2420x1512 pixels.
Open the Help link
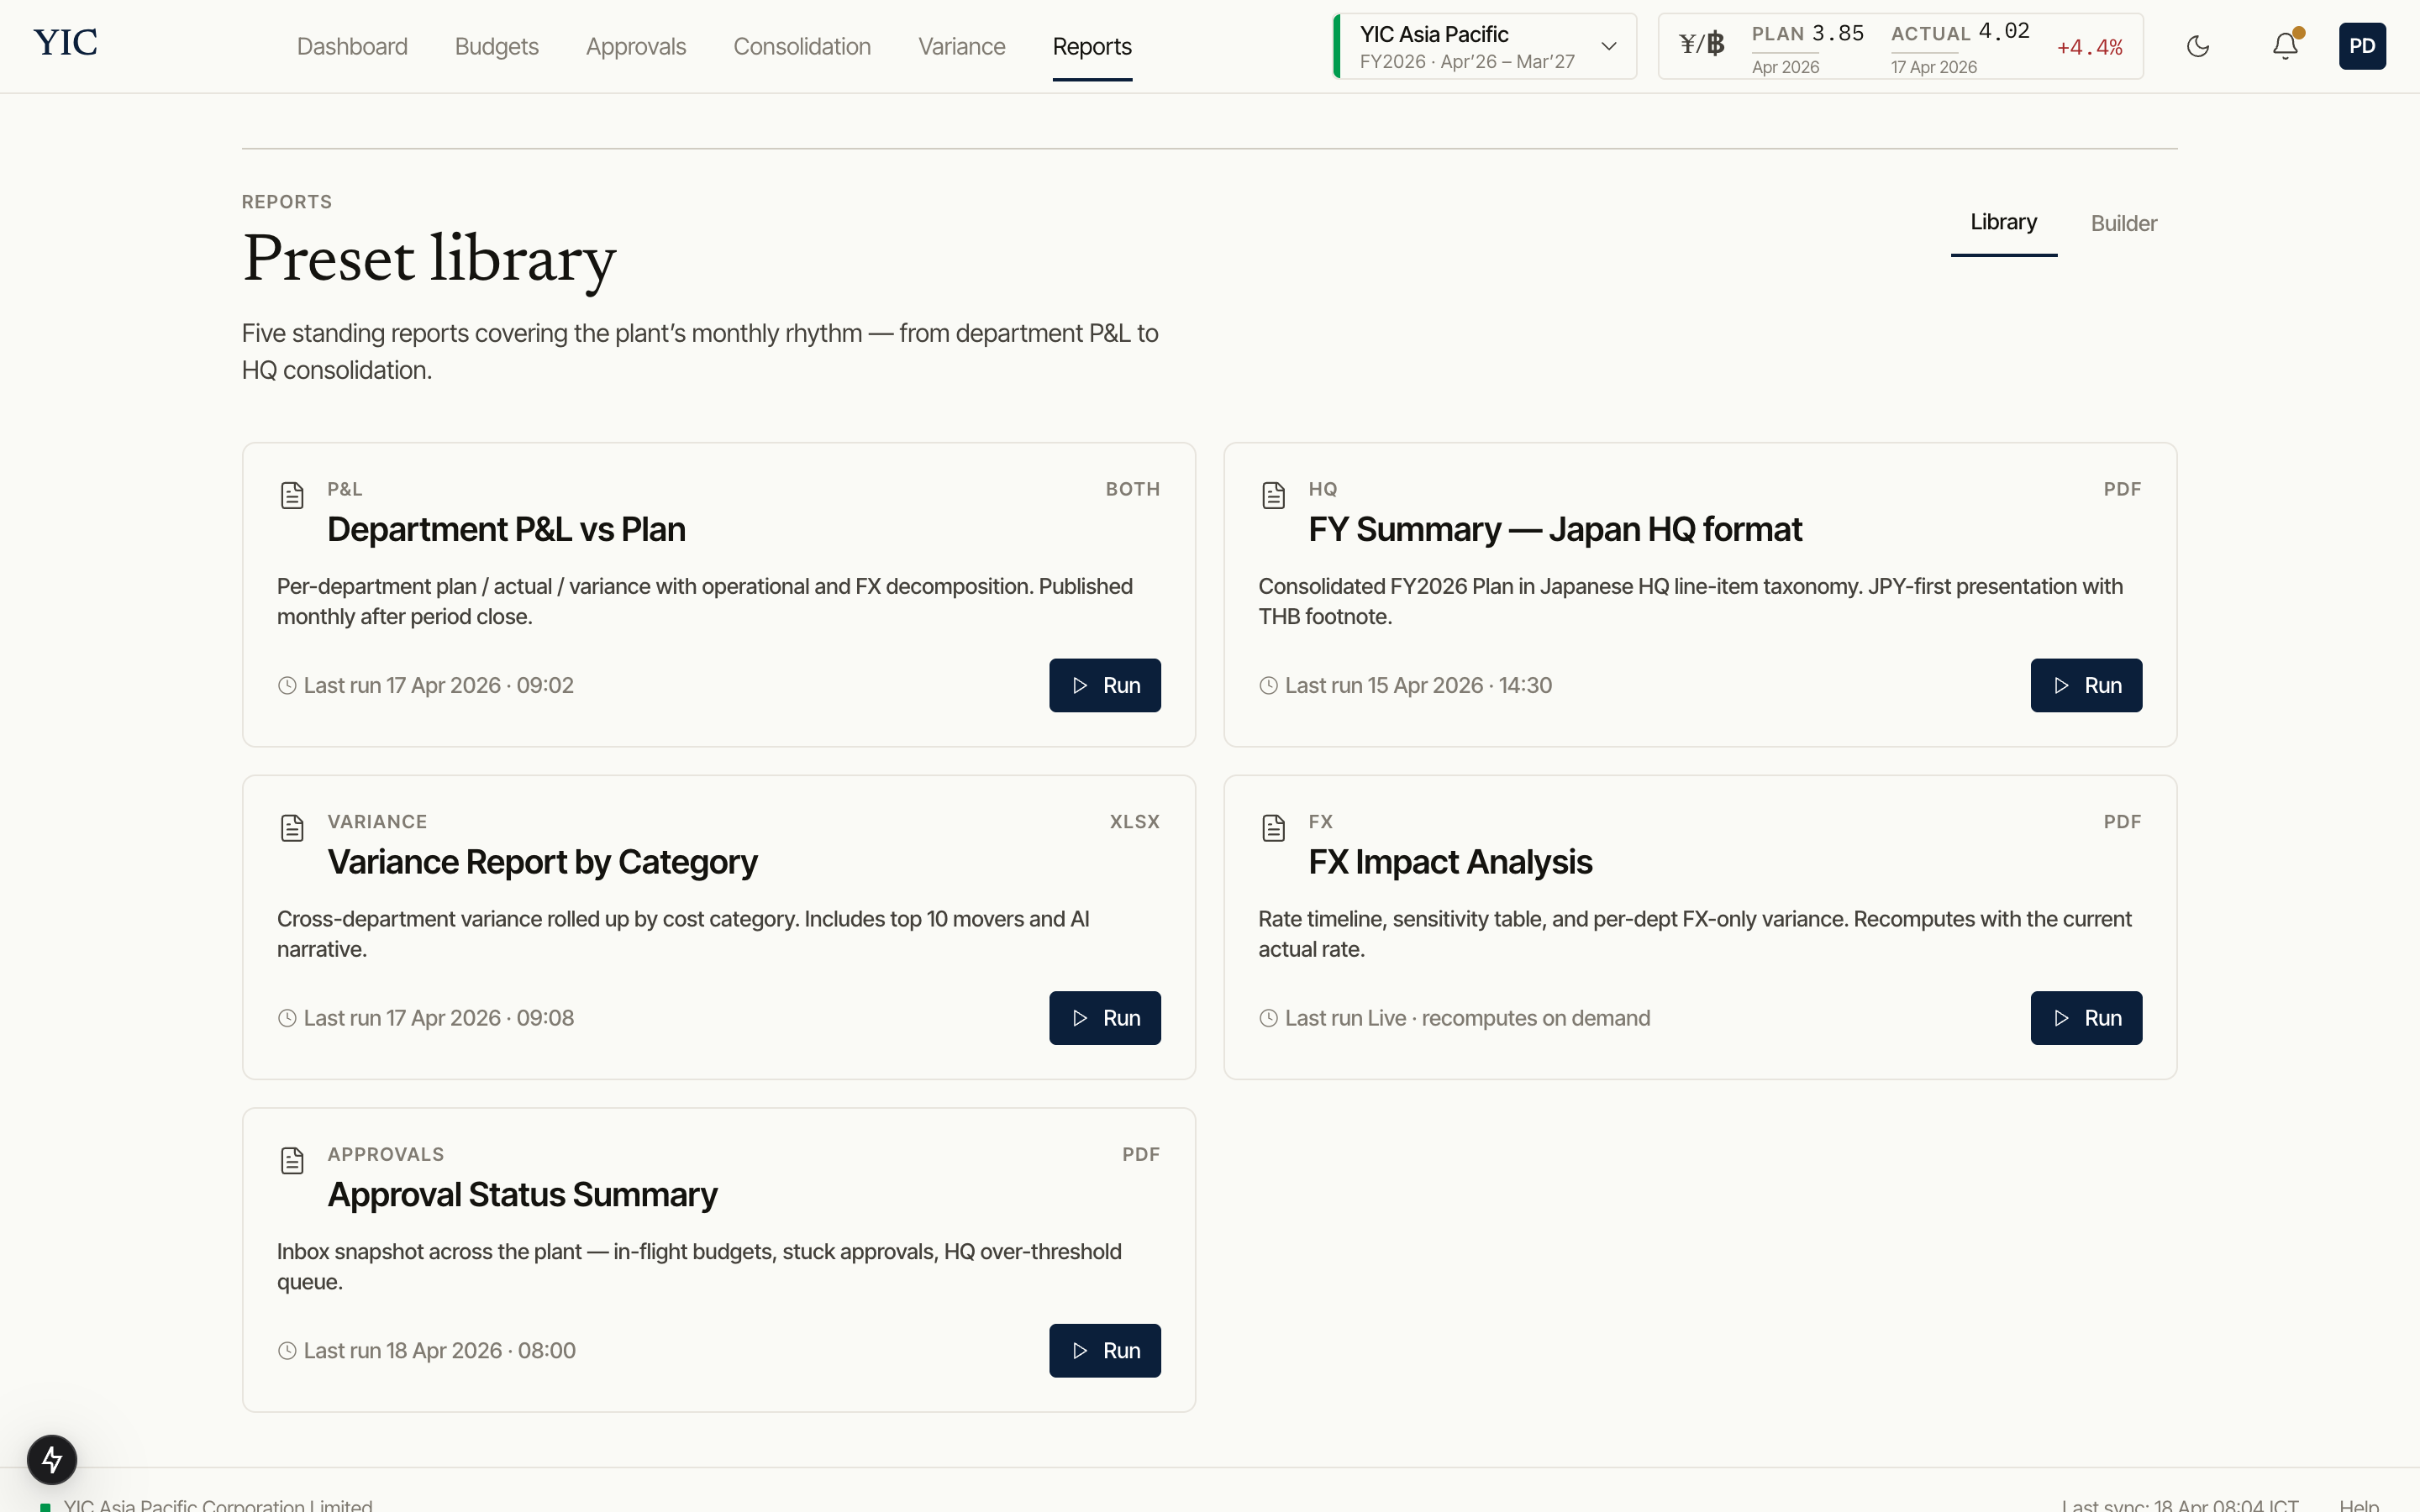tap(2362, 1504)
